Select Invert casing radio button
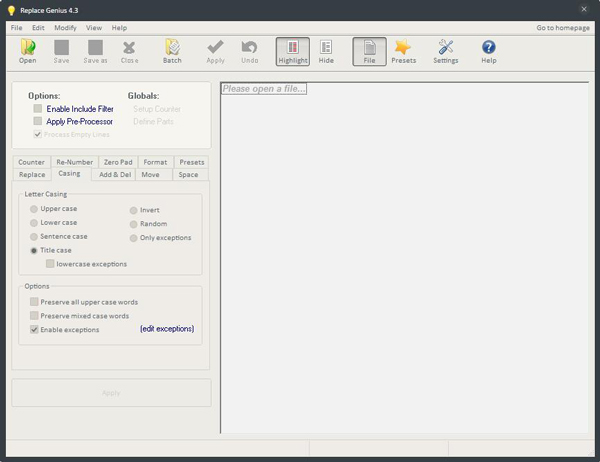Screen dimensions: 600x462 click(133, 210)
